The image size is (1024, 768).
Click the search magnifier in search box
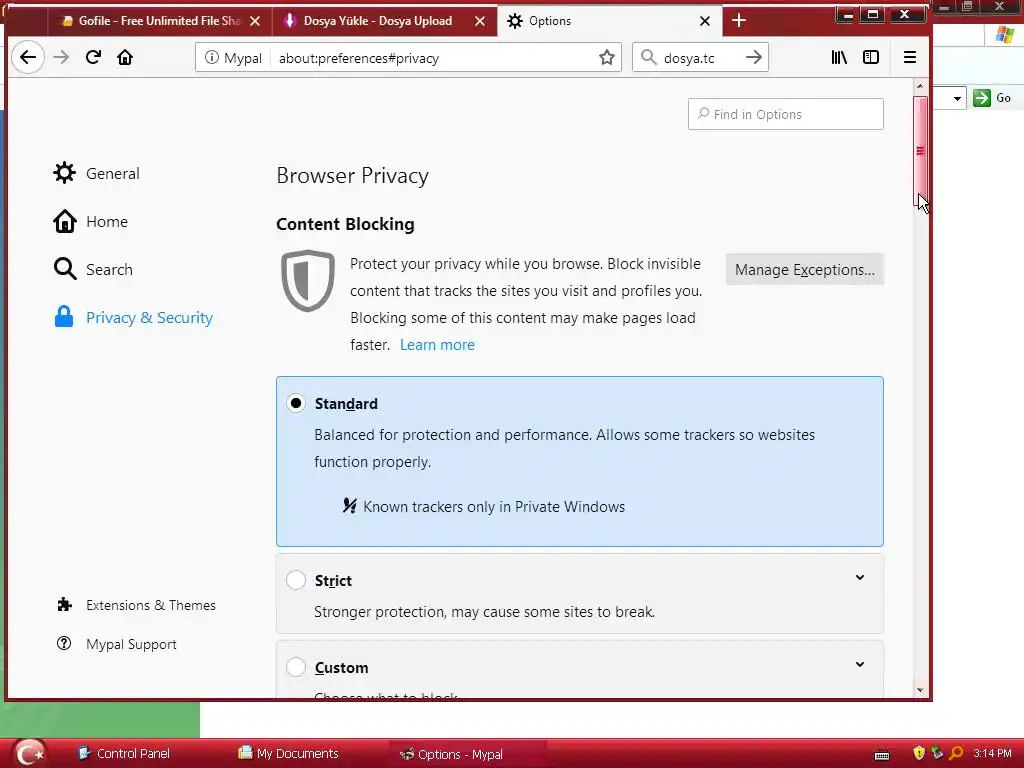[x=648, y=57]
